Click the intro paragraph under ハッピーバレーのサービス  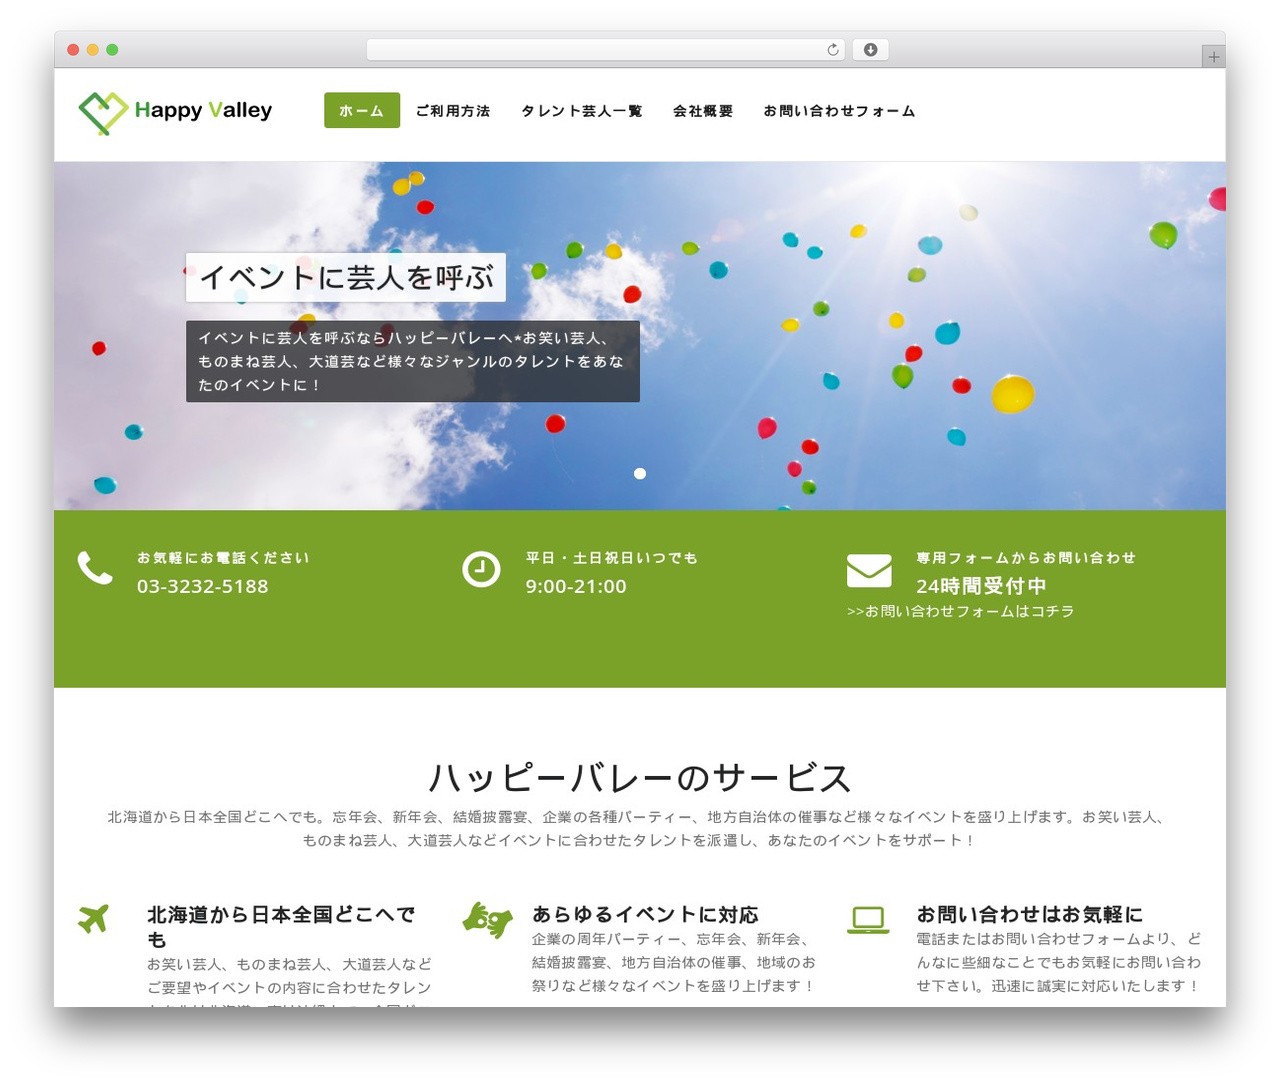[640, 828]
